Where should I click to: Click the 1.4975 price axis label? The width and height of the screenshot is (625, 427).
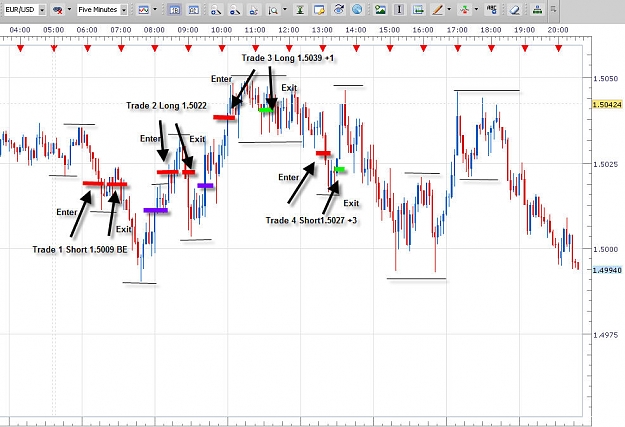(x=605, y=335)
